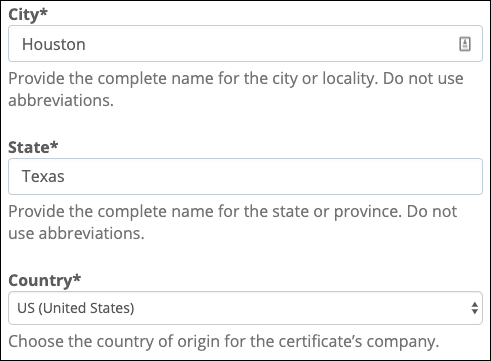This screenshot has height=361, width=491.
Task: Click the City* field label
Action: [x=28, y=15]
